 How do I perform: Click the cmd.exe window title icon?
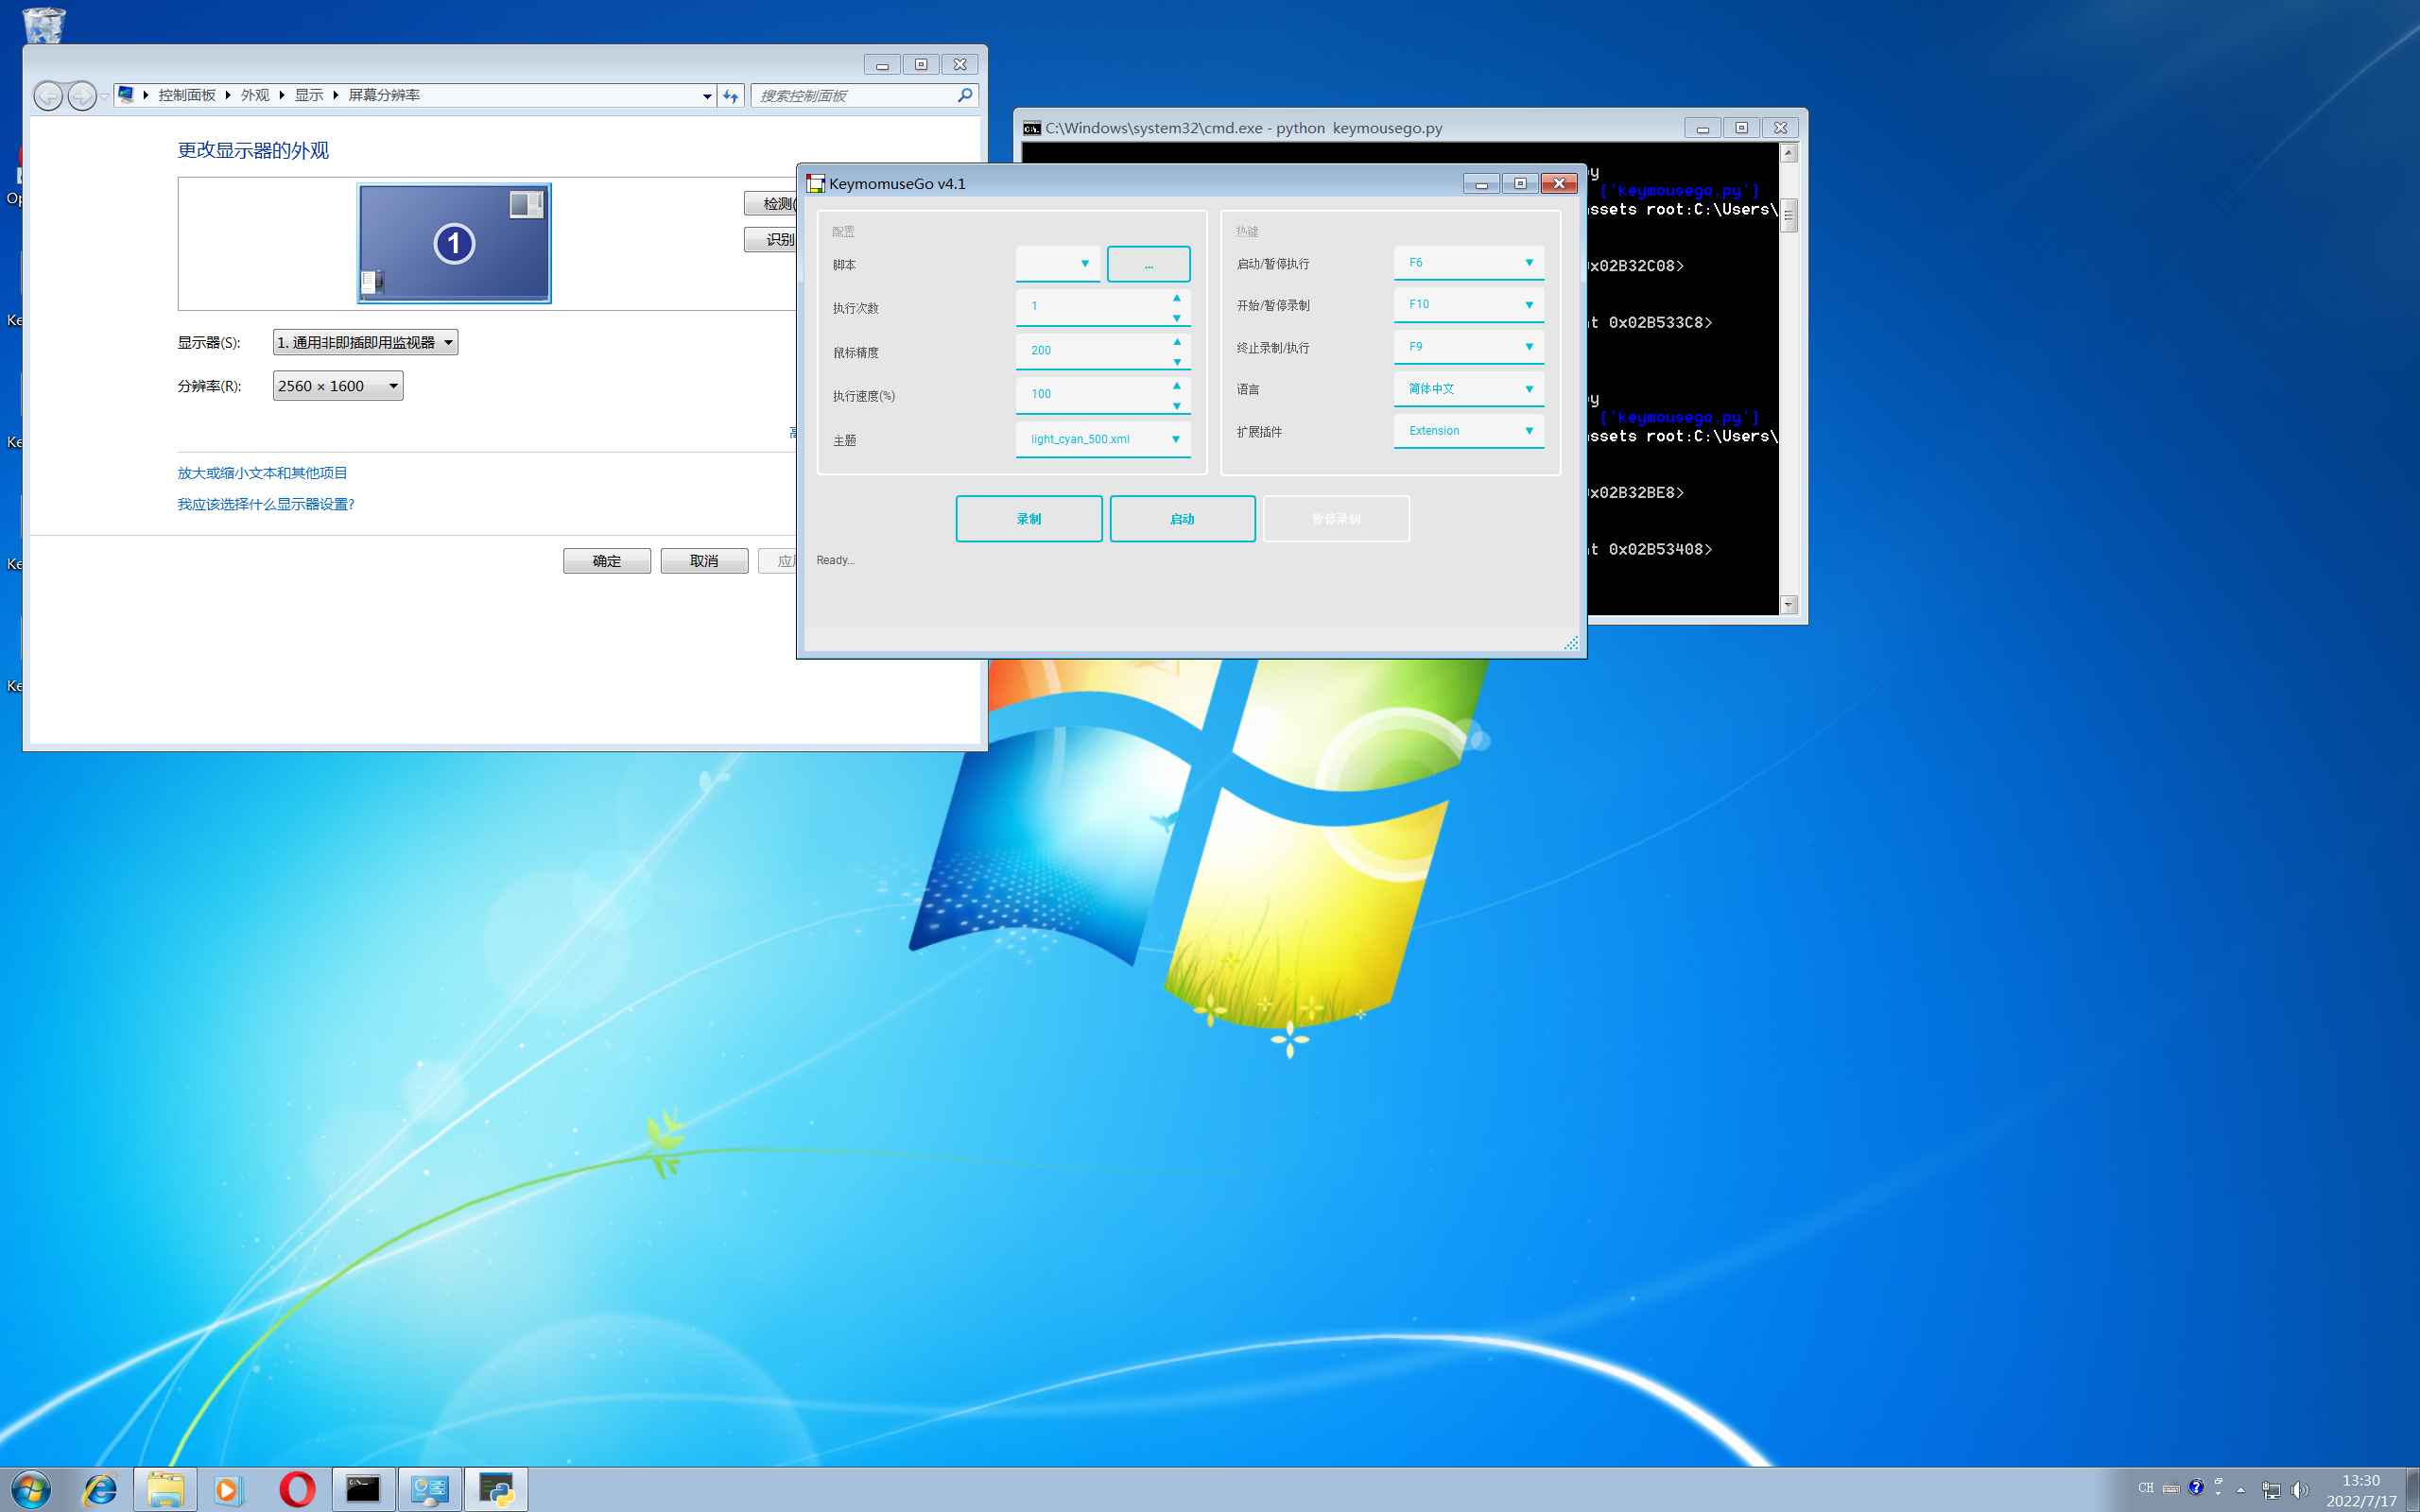pyautogui.click(x=1031, y=128)
